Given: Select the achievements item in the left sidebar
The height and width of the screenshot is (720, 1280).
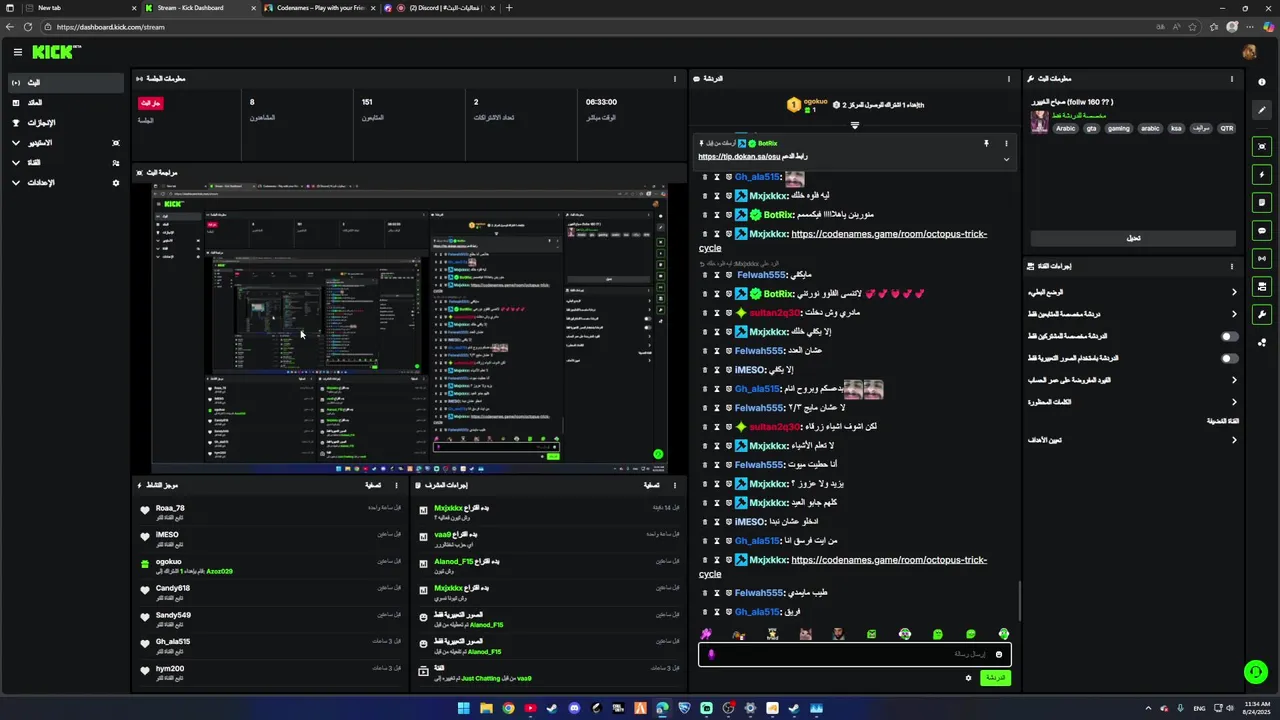Looking at the screenshot, I should (x=66, y=123).
